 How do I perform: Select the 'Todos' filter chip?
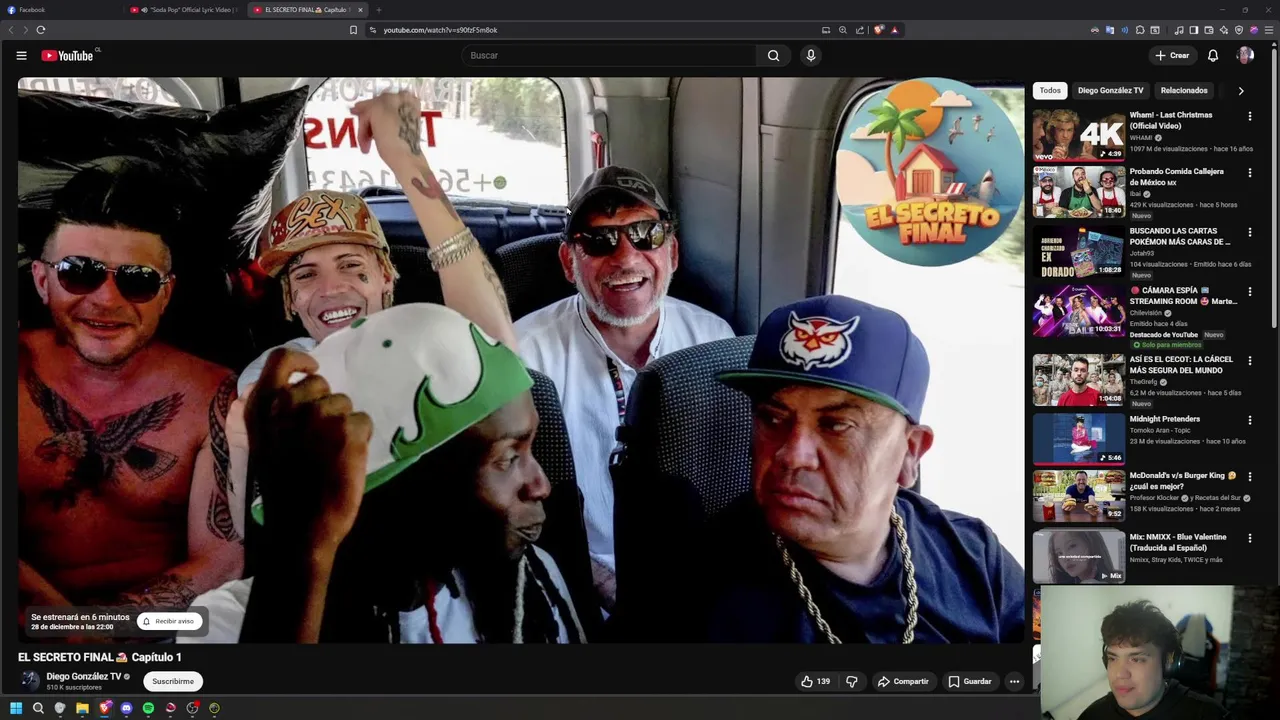(x=1050, y=91)
